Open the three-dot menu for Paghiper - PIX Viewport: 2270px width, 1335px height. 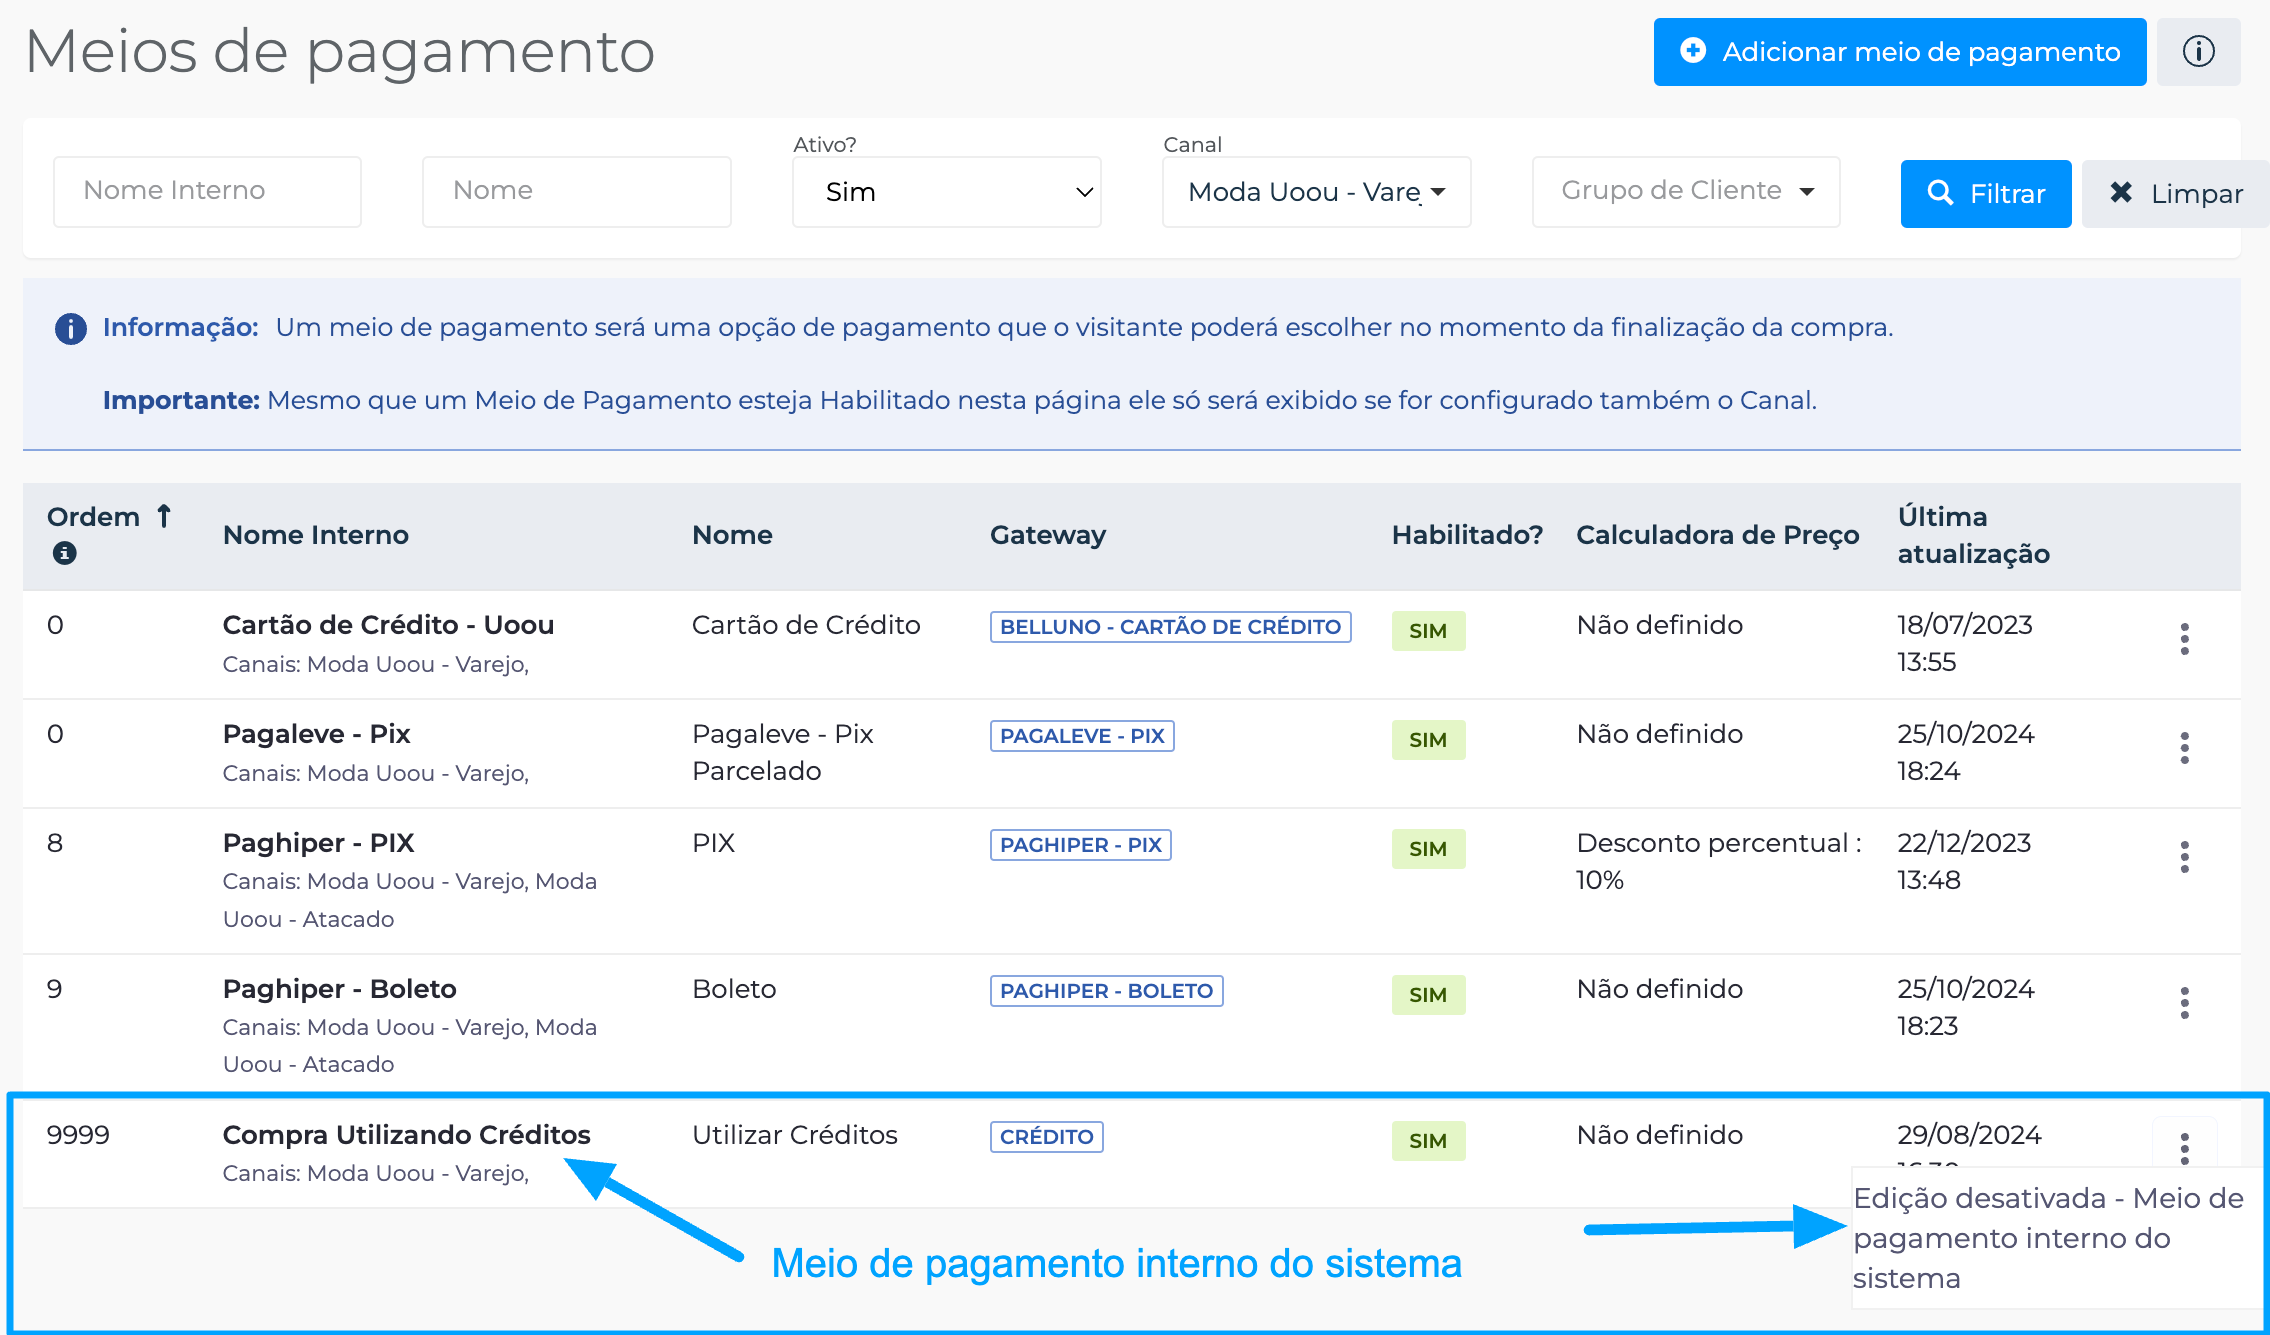(x=2184, y=857)
